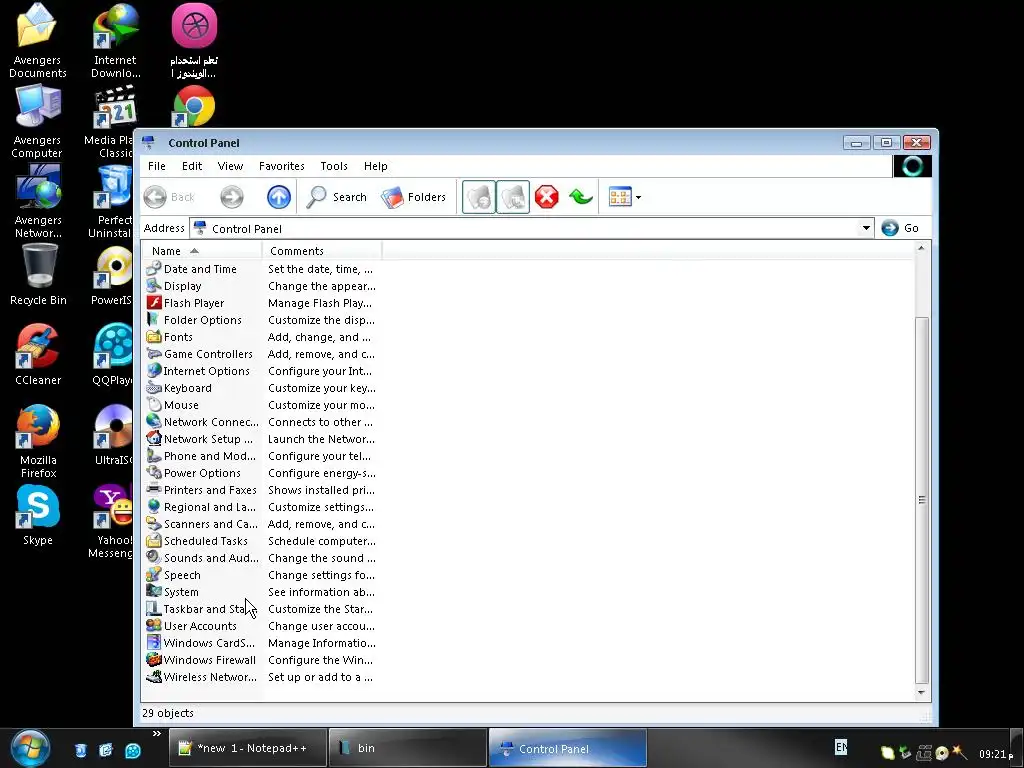Click the vertical scrollbar thumb

click(921, 500)
